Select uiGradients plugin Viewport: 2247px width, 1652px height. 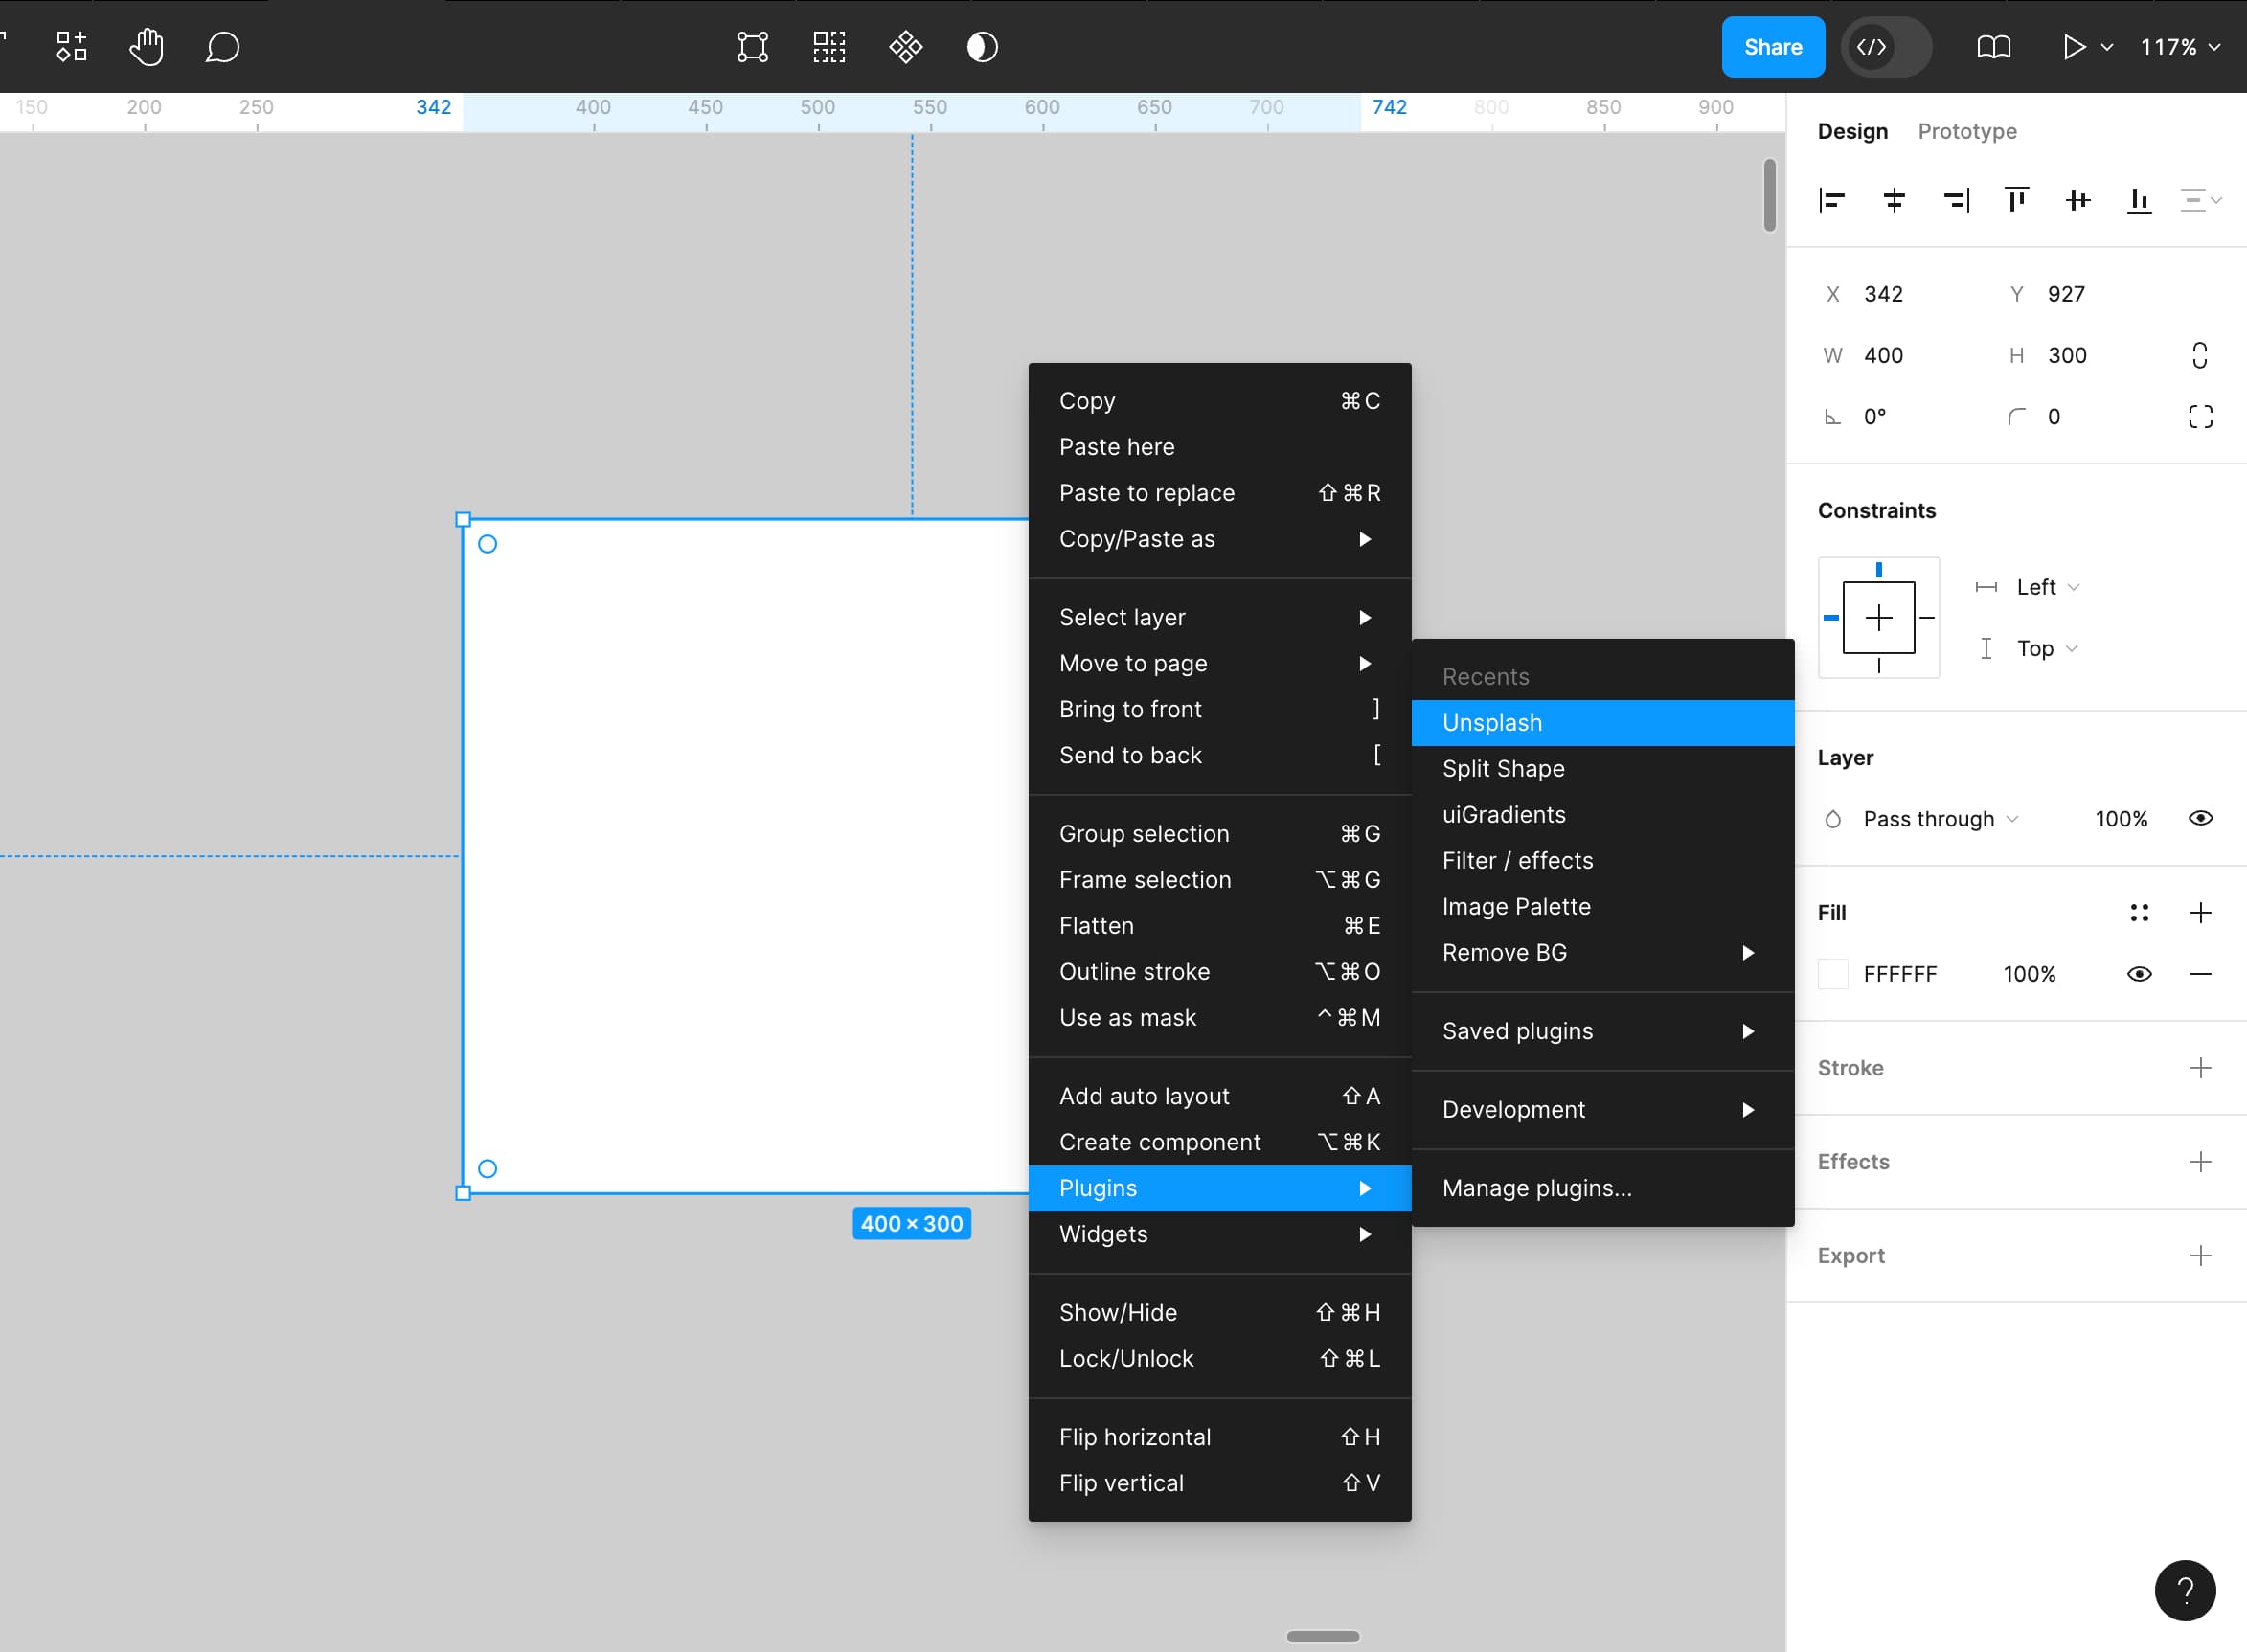pos(1602,815)
